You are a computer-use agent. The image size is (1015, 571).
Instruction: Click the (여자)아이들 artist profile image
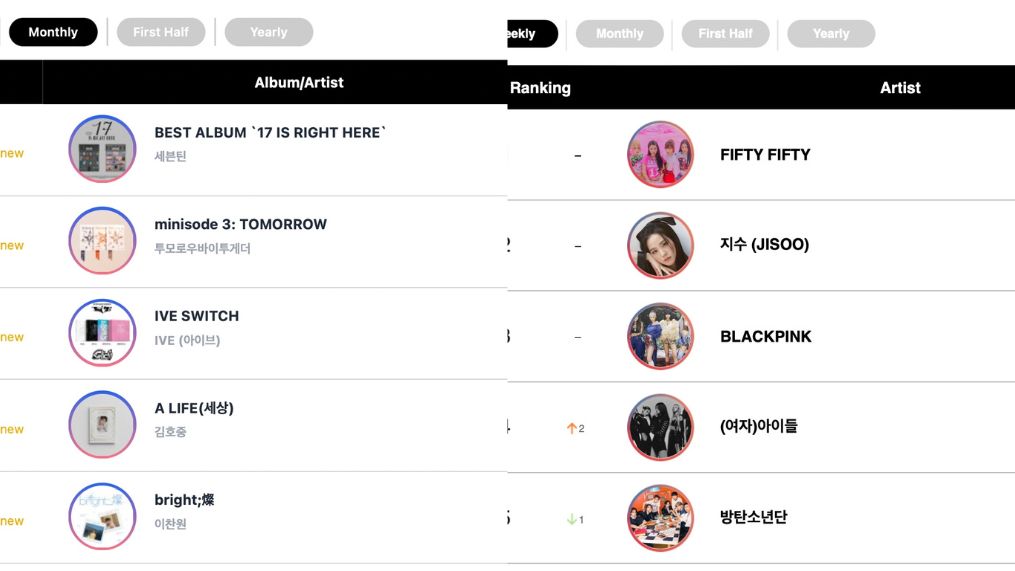click(x=660, y=427)
